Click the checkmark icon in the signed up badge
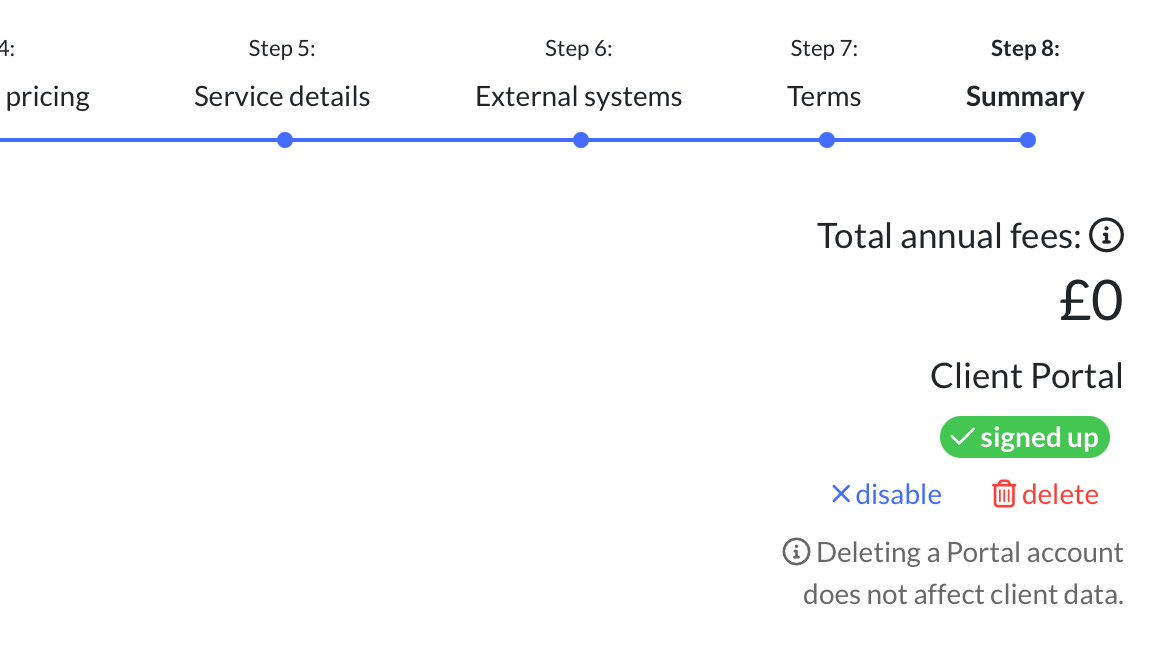 [x=962, y=437]
